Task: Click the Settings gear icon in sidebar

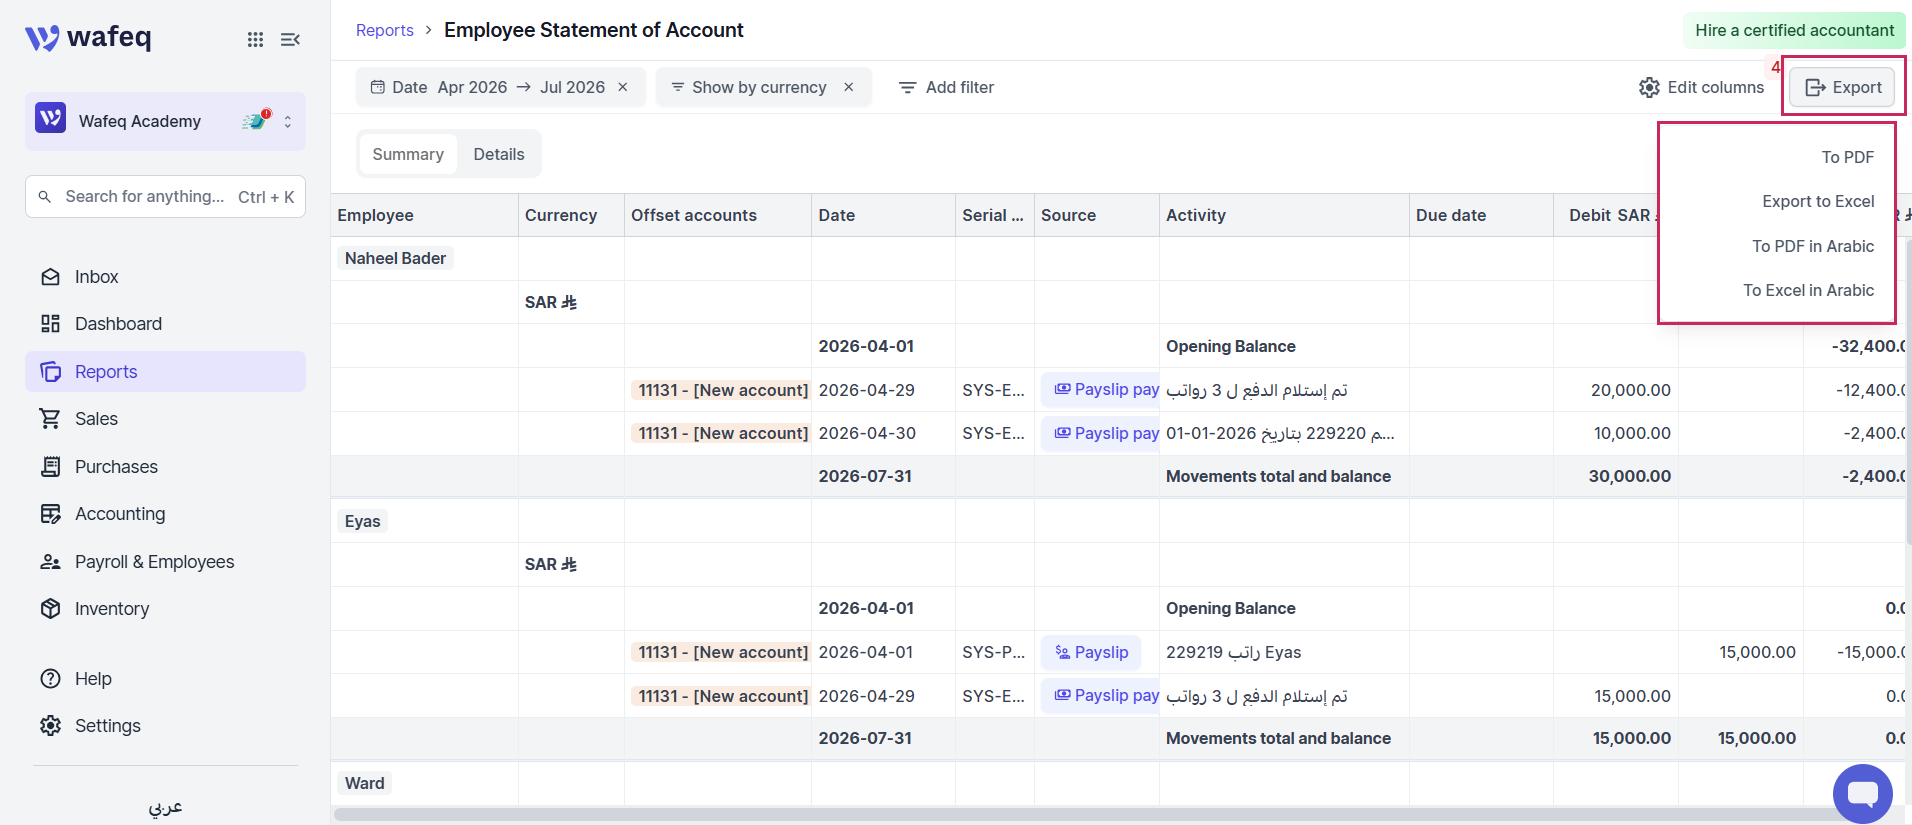Action: (x=51, y=726)
